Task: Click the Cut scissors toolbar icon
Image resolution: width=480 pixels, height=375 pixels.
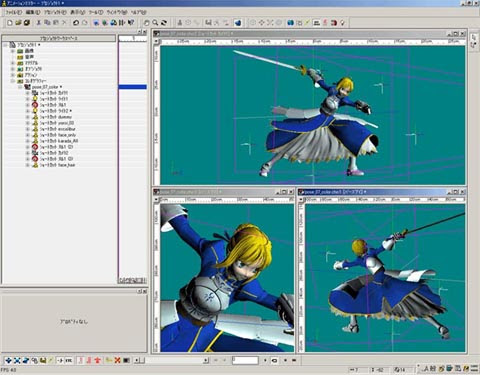Action: (x=39, y=23)
